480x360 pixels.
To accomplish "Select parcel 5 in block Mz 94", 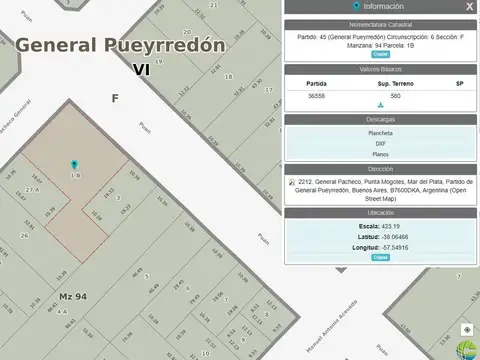I will (x=146, y=277).
